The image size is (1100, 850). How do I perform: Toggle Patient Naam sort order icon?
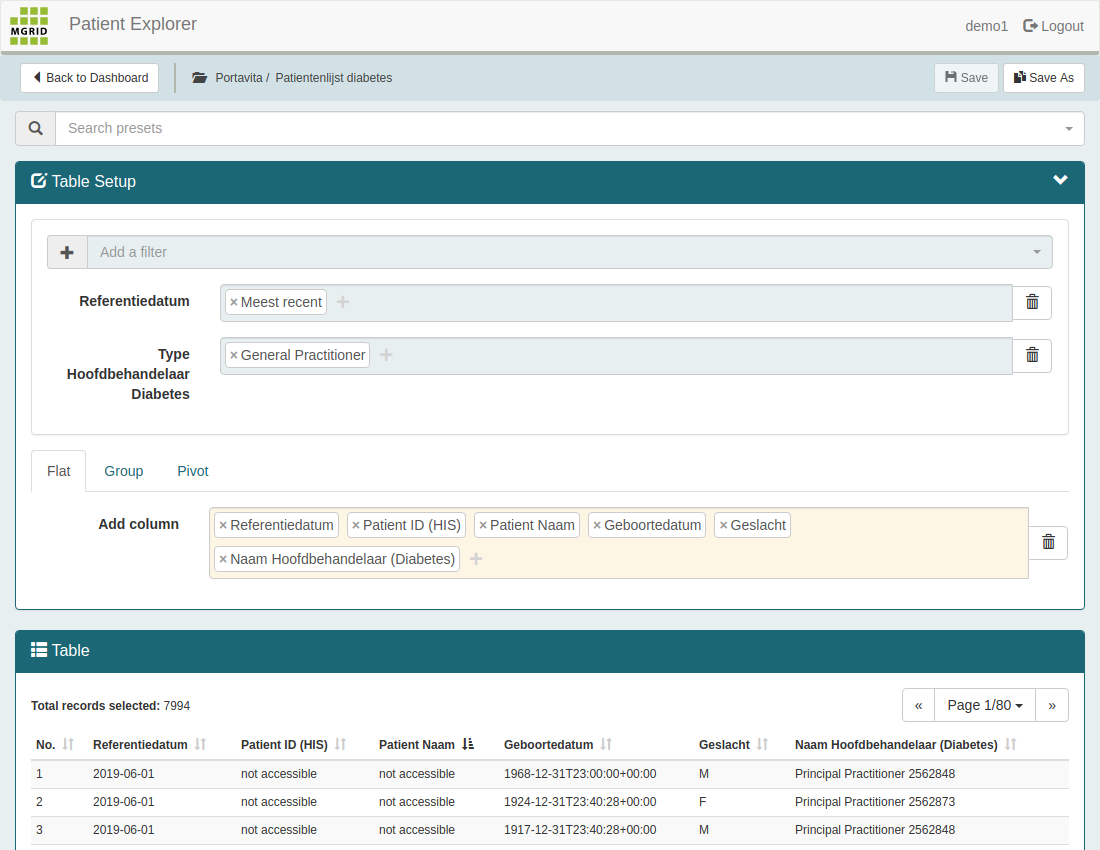(468, 745)
